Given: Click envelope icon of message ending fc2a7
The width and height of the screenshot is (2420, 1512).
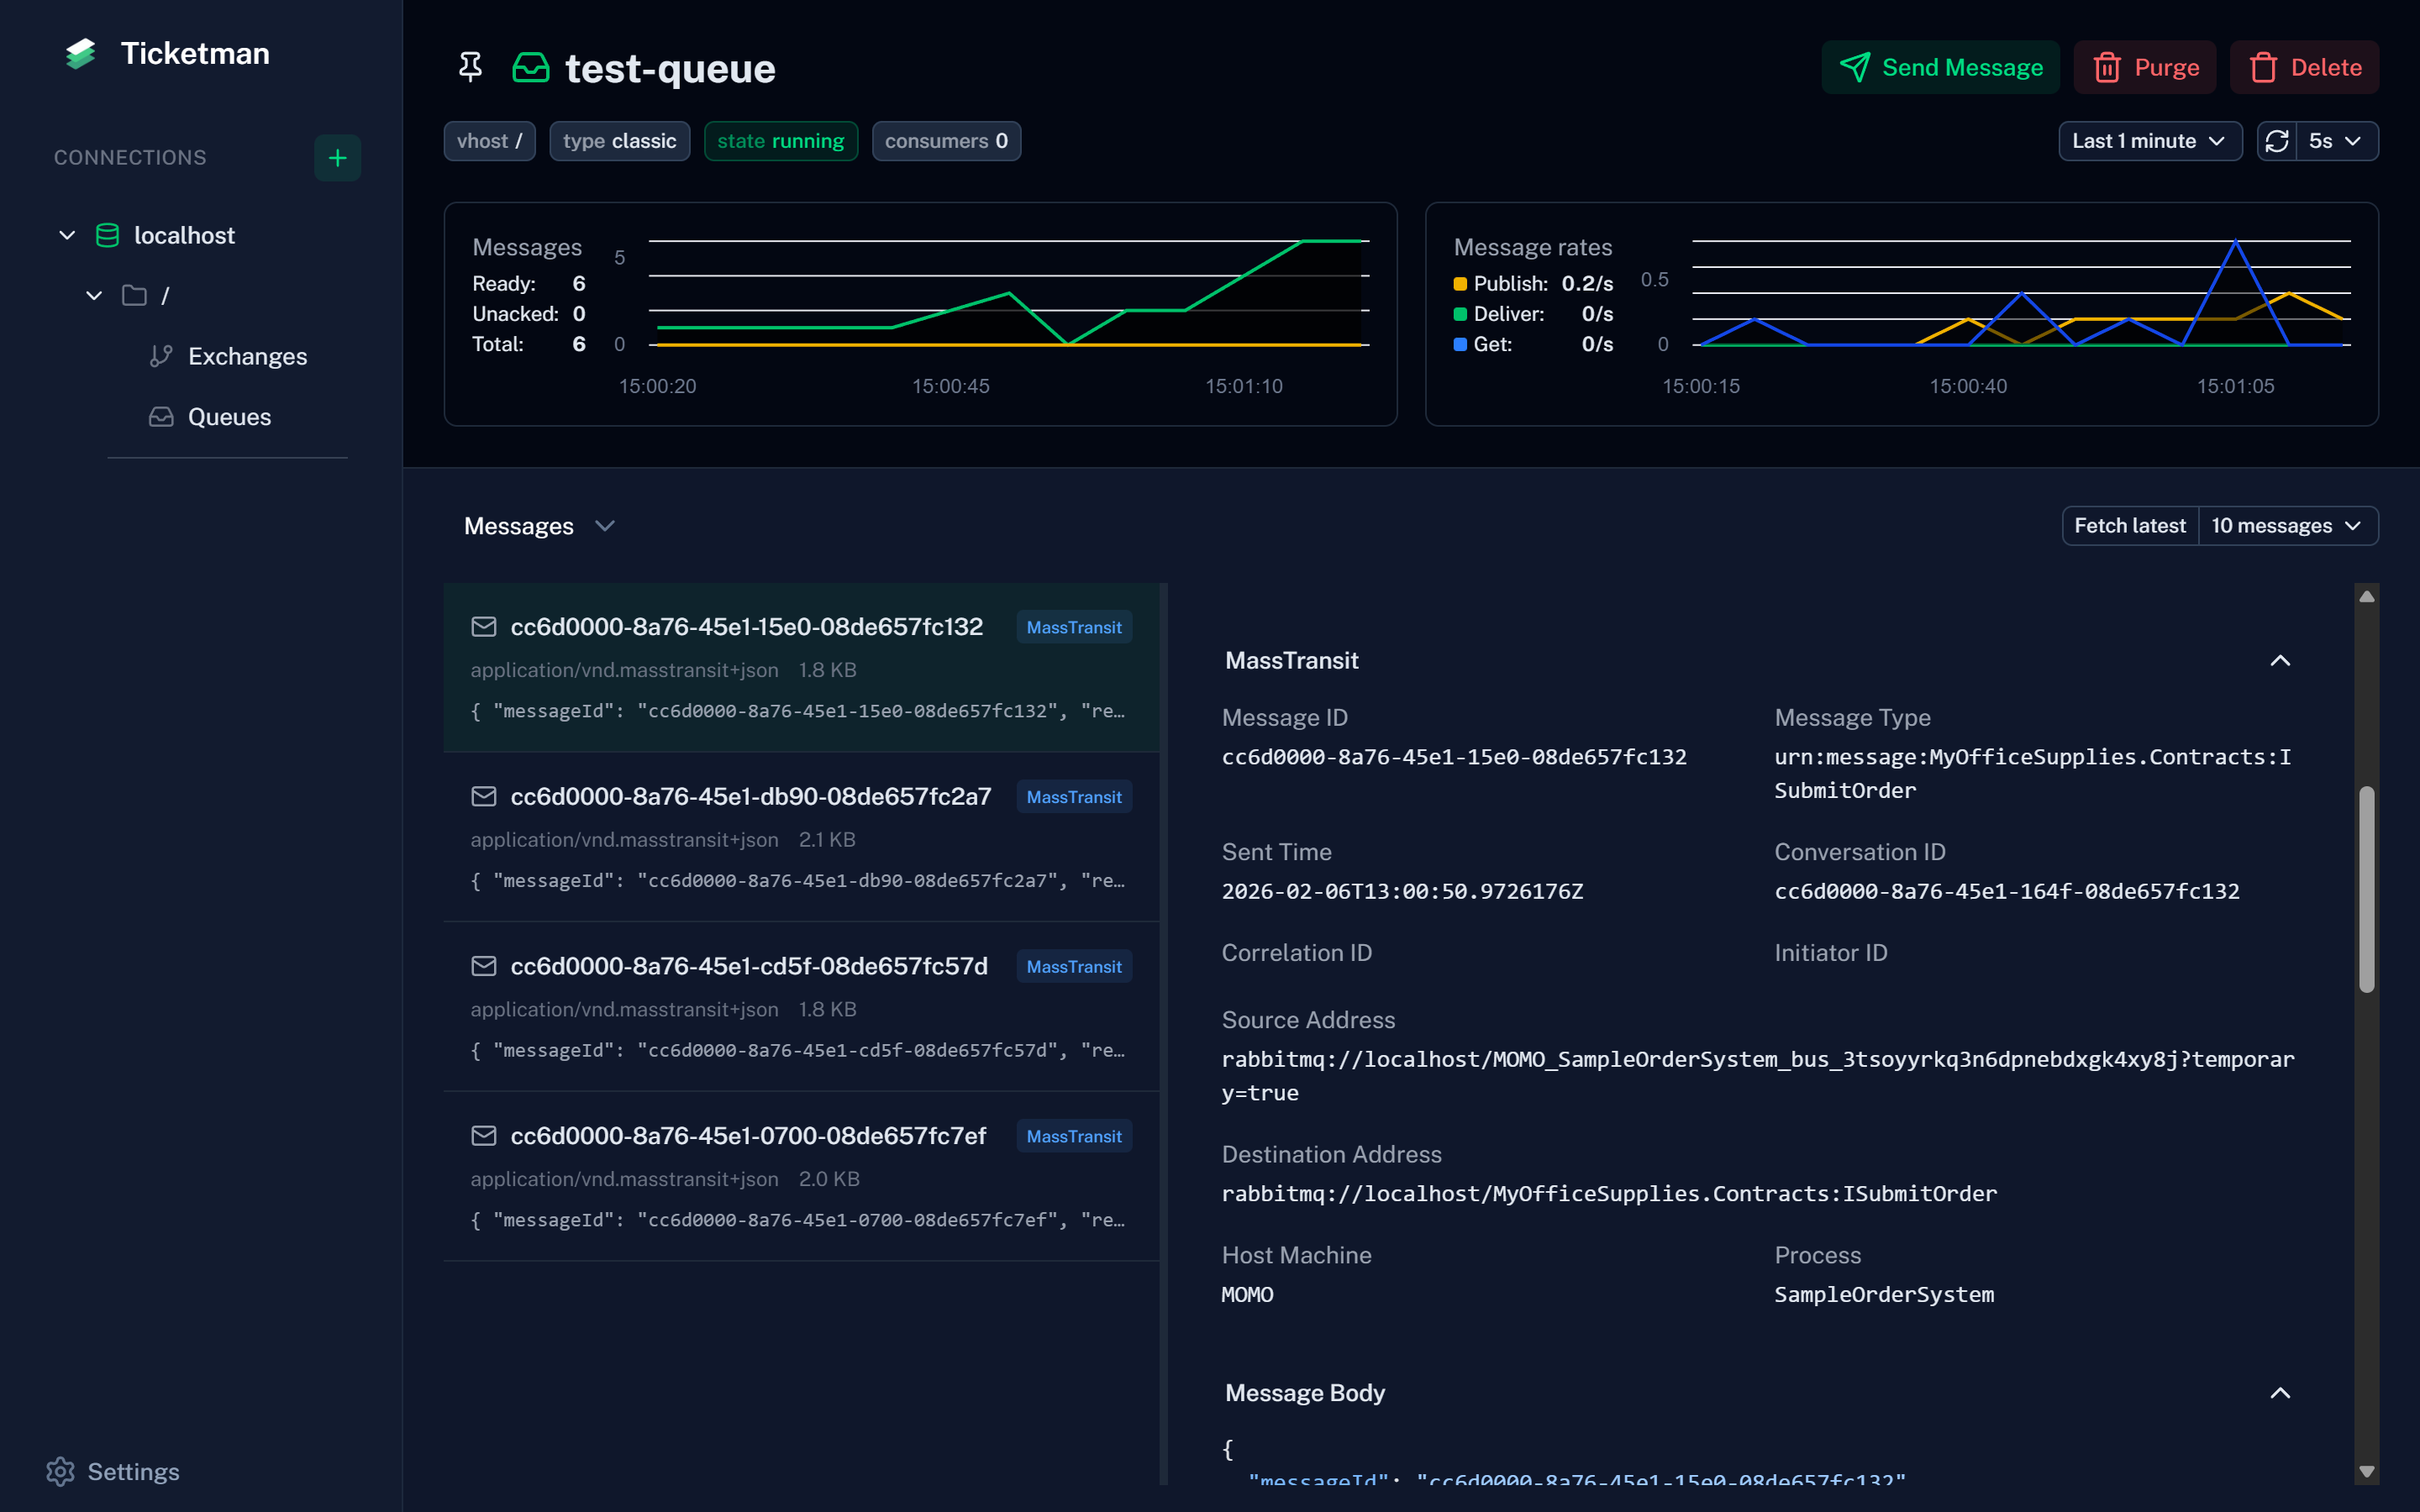Looking at the screenshot, I should 484,796.
